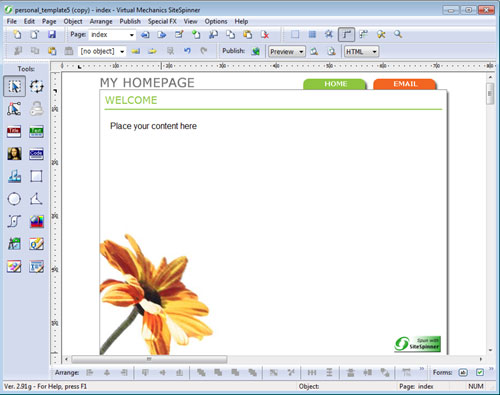The height and width of the screenshot is (395, 500).
Task: Click the Undo arrow icon
Action: click(187, 51)
